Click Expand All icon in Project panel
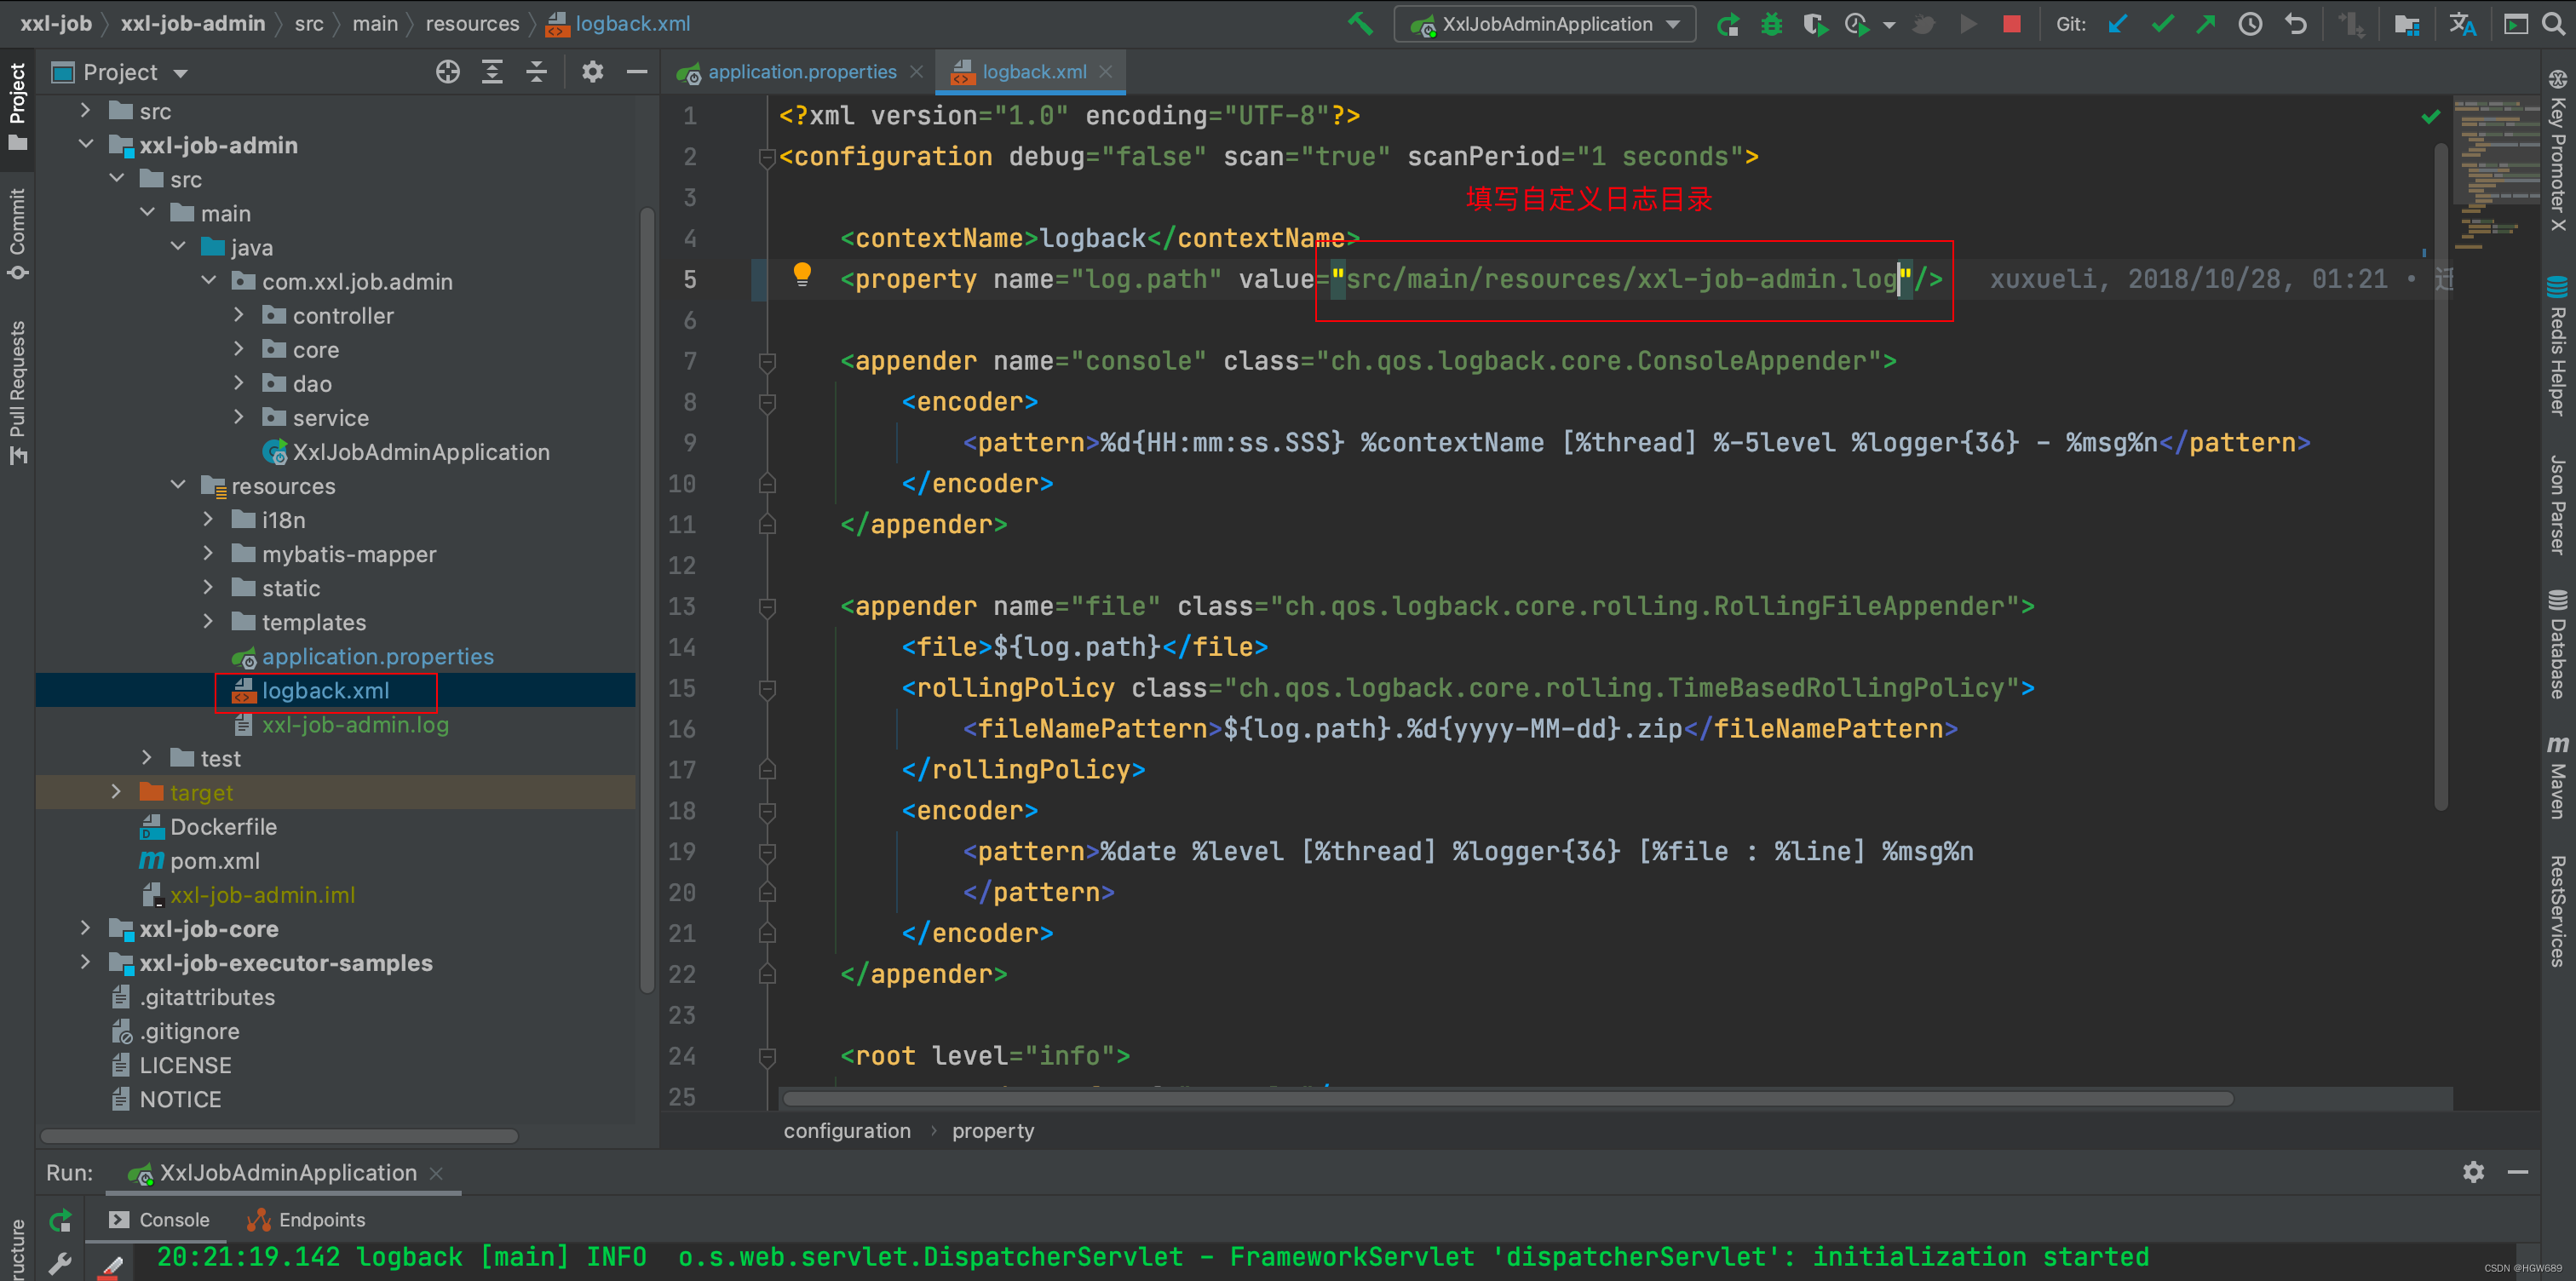The image size is (2576, 1281). pos(492,72)
